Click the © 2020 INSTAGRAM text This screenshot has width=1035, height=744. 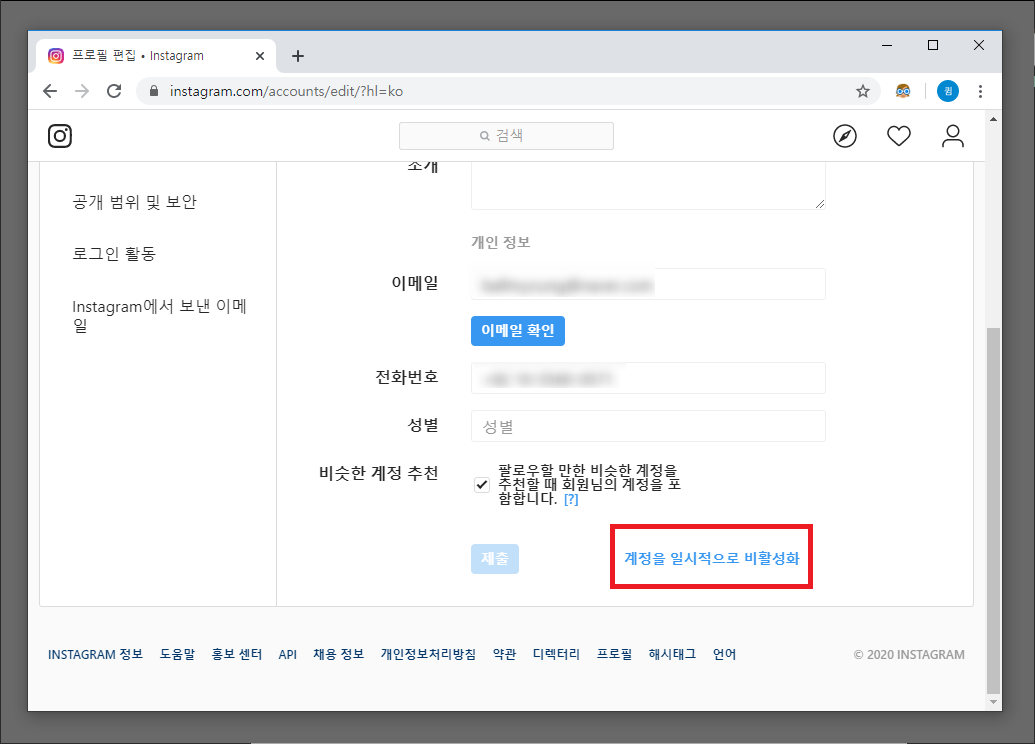click(909, 654)
